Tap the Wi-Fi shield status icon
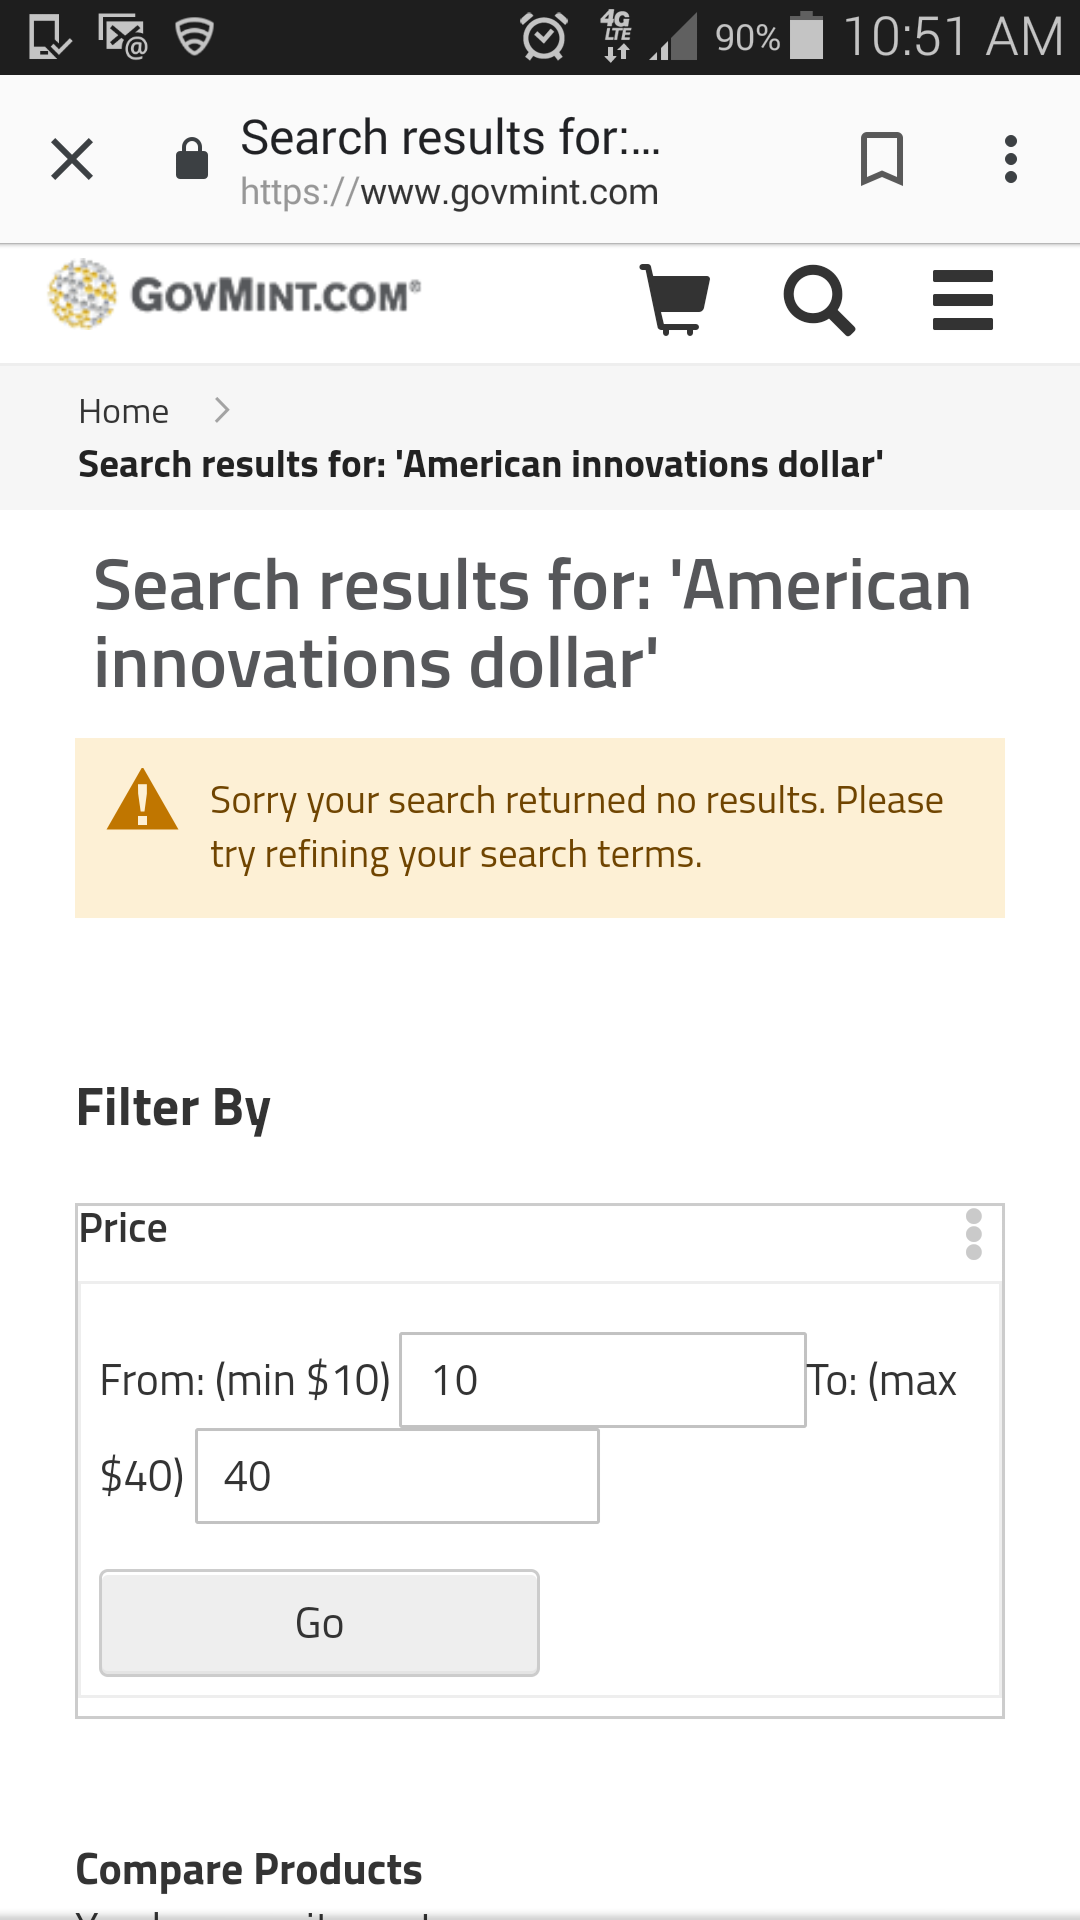 [x=194, y=37]
